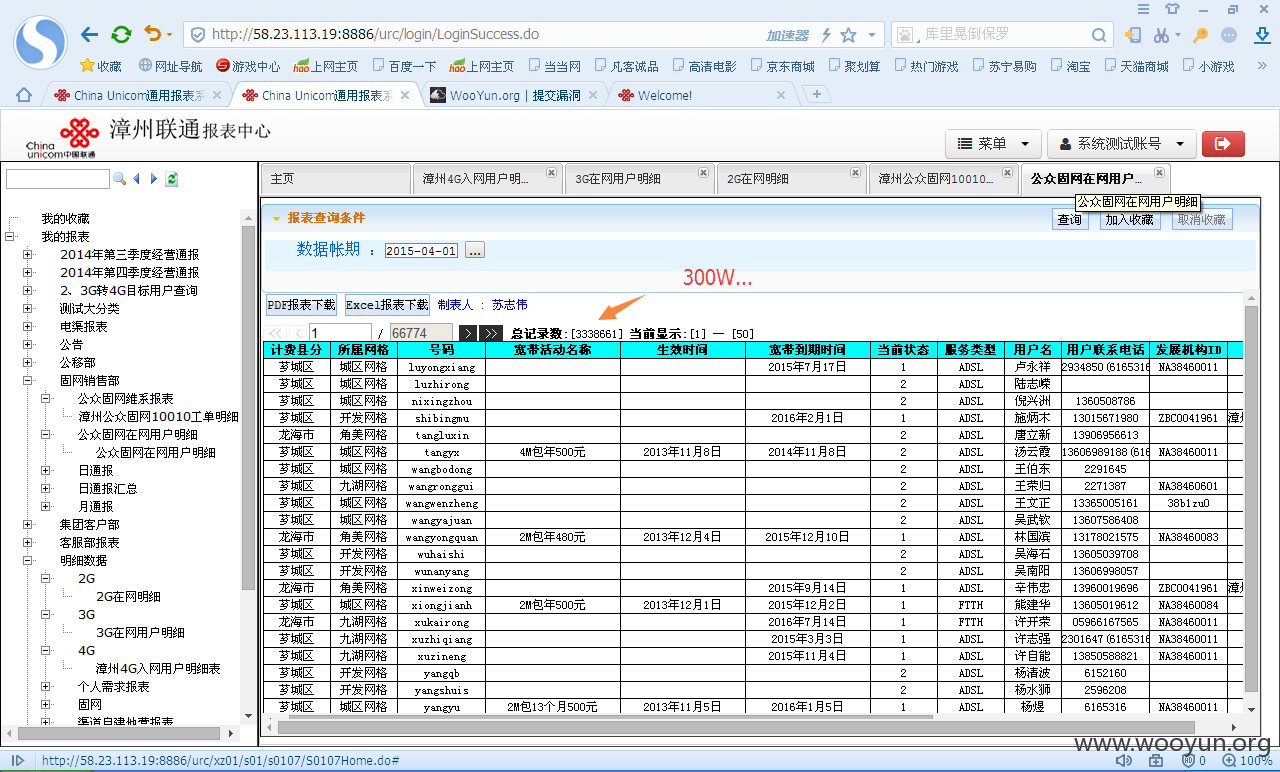Click the download arrow icon top right
This screenshot has width=1280, height=772.
pyautogui.click(x=1262, y=35)
